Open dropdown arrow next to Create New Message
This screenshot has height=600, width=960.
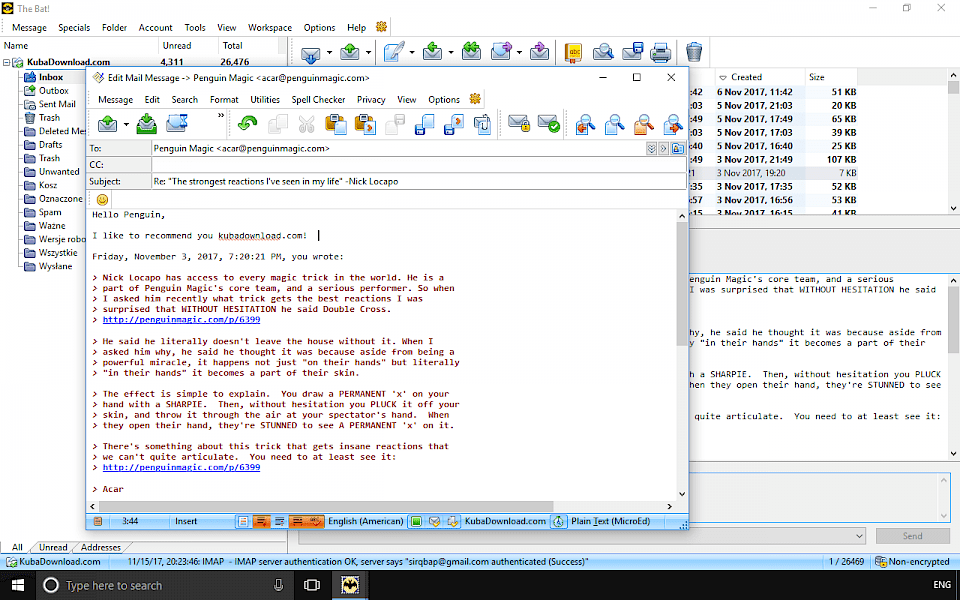coord(412,53)
